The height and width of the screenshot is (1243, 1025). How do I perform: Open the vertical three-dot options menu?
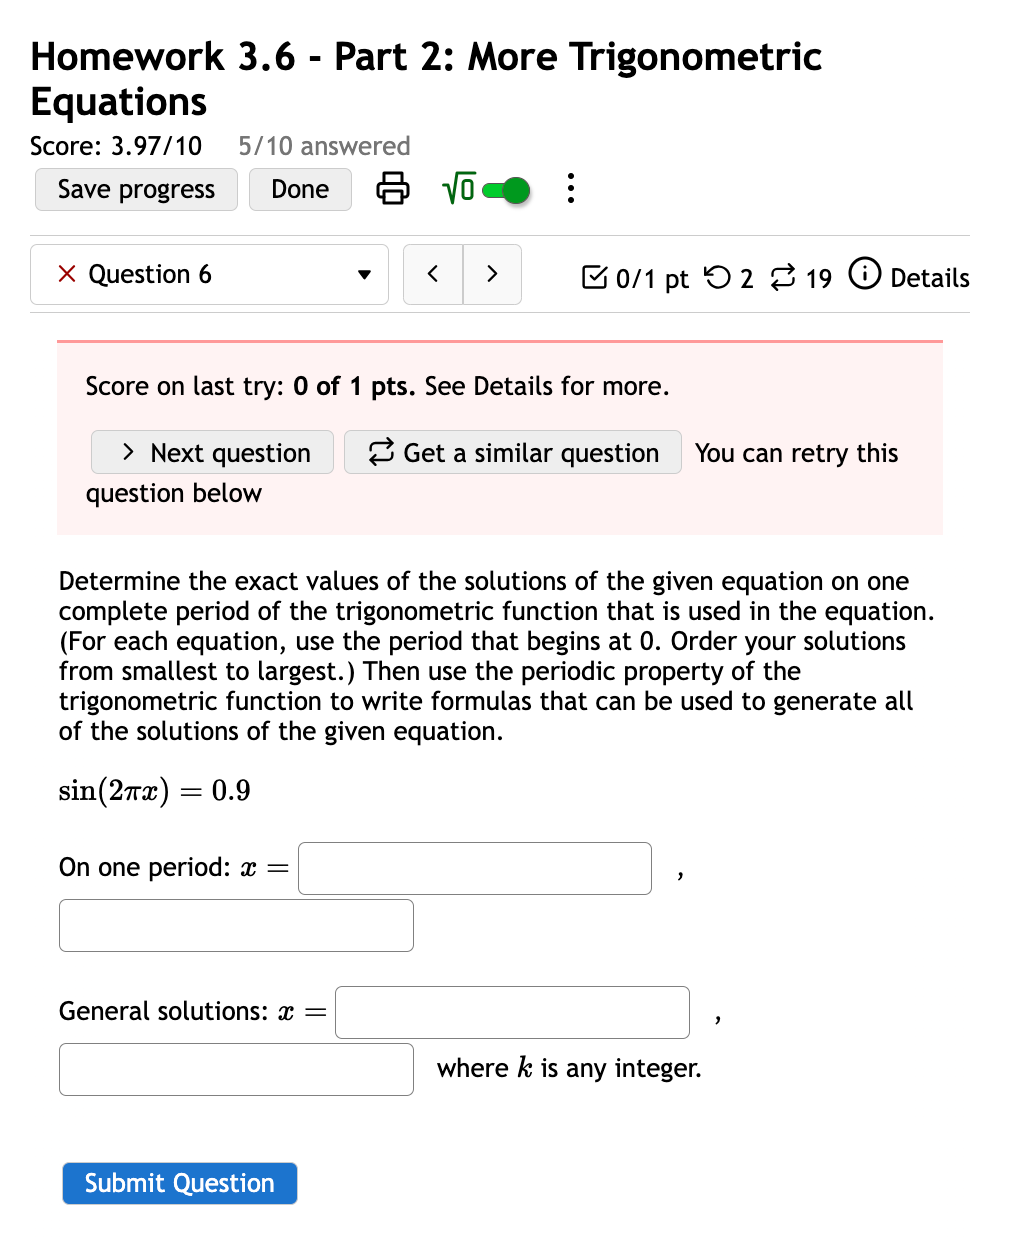(570, 188)
